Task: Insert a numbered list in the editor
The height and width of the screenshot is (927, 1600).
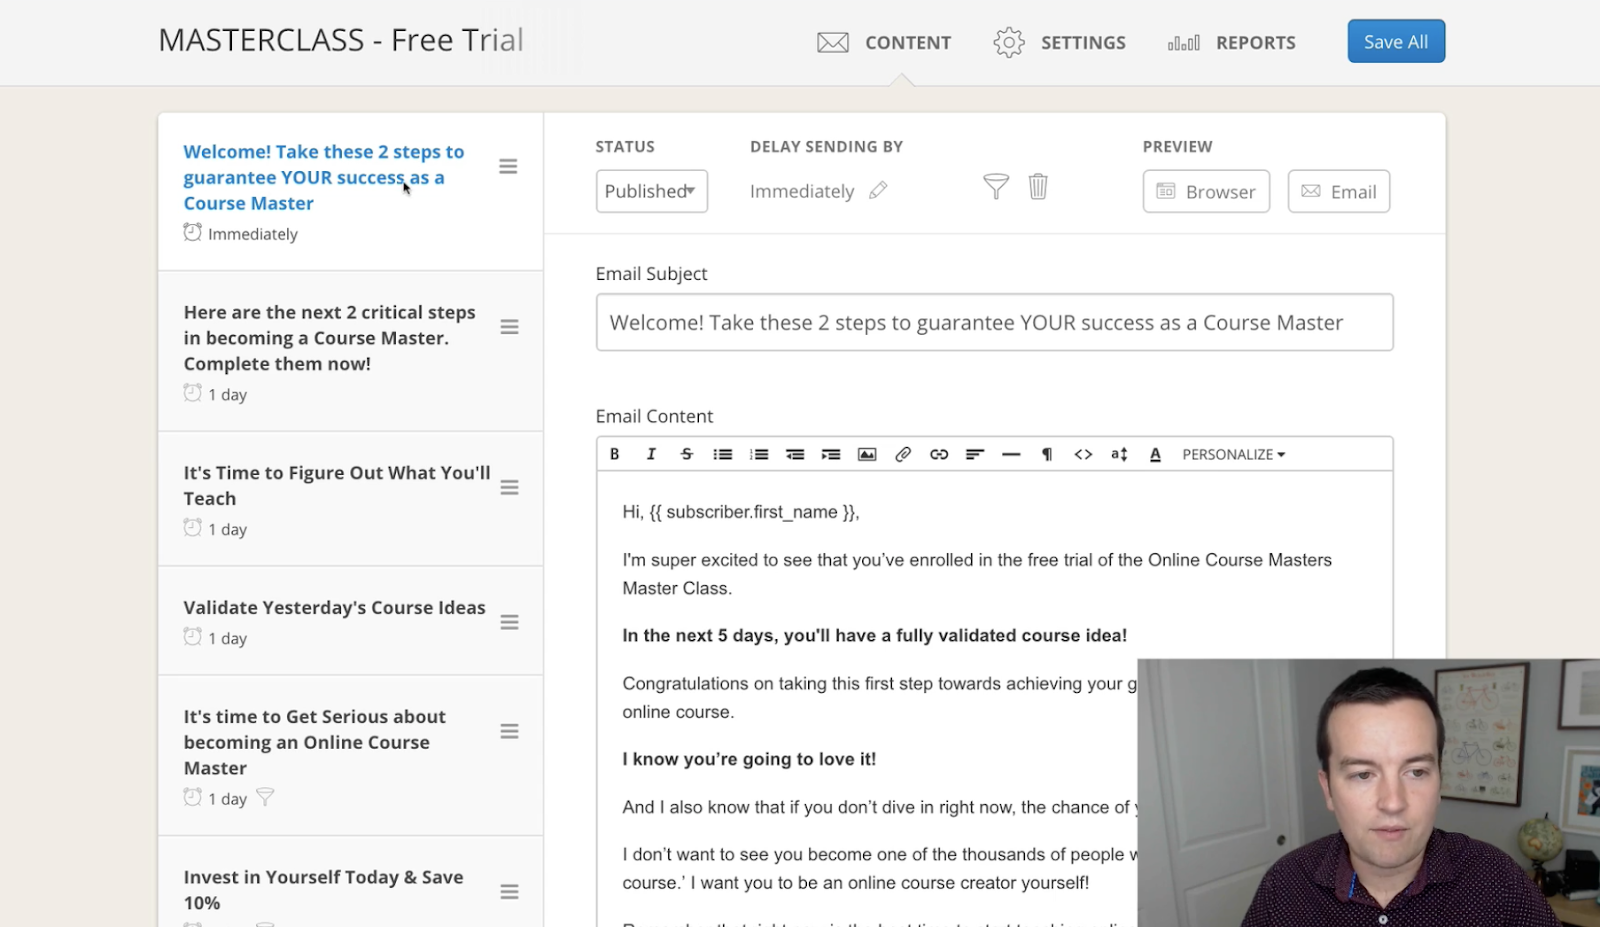Action: [759, 454]
